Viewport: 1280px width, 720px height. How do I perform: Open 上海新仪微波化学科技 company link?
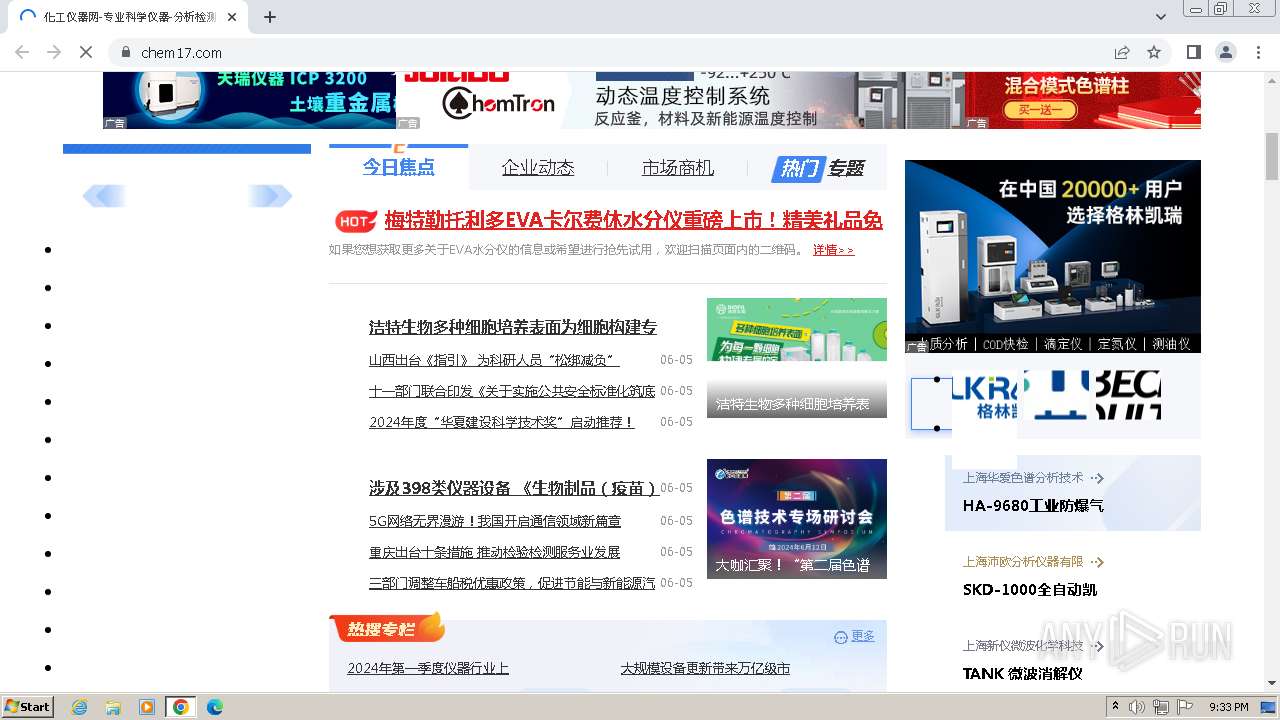1023,646
